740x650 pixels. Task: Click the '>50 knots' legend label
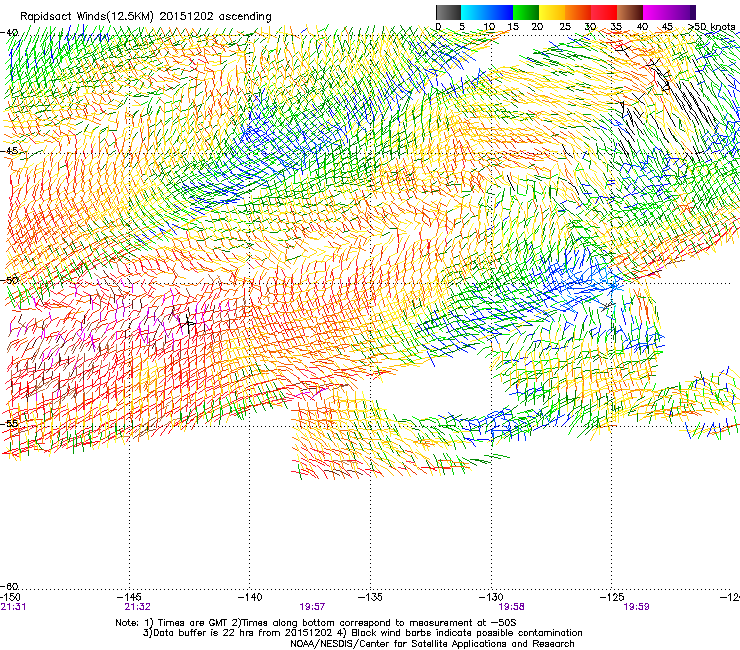coord(712,26)
